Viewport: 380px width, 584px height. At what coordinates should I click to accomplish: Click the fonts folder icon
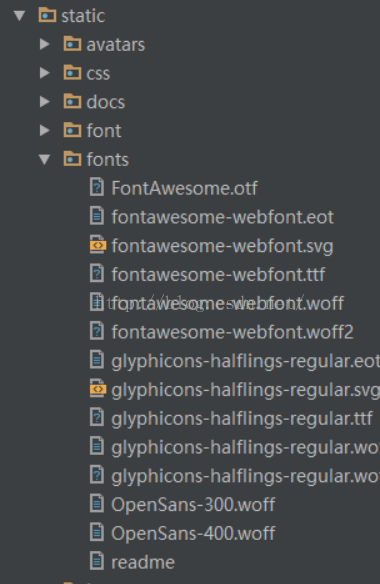tap(72, 158)
